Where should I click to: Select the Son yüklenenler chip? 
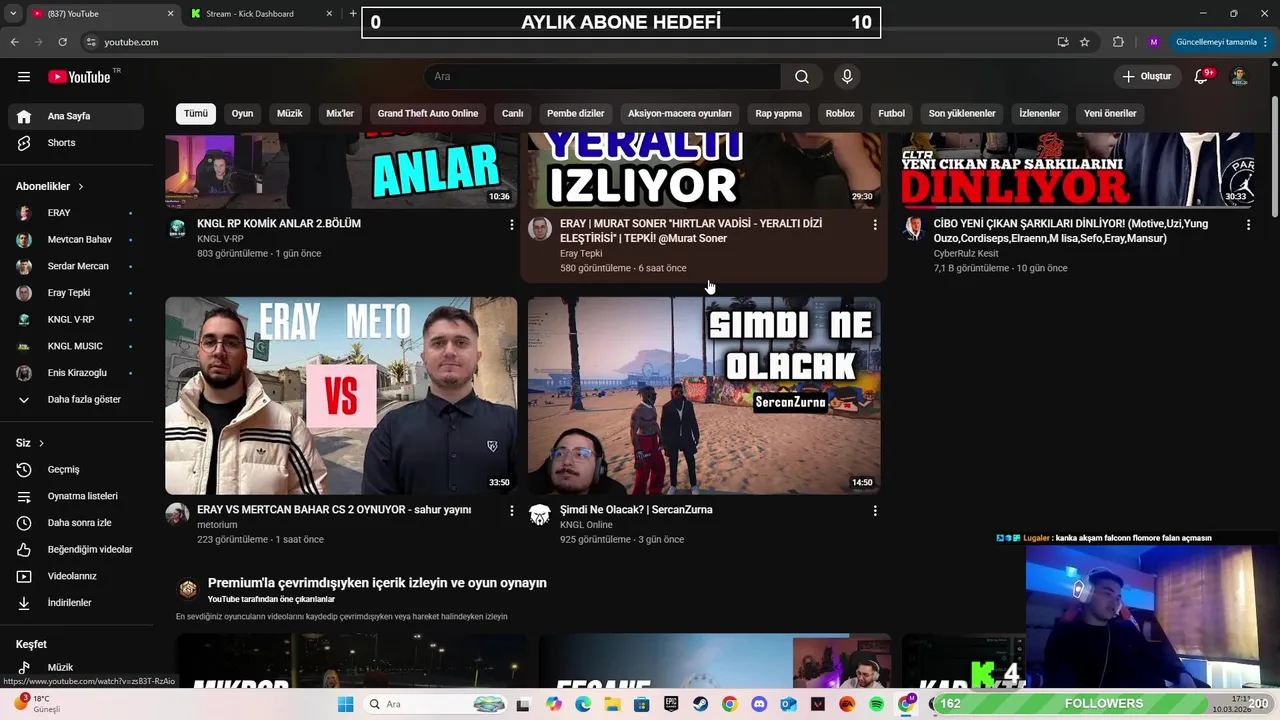click(962, 113)
